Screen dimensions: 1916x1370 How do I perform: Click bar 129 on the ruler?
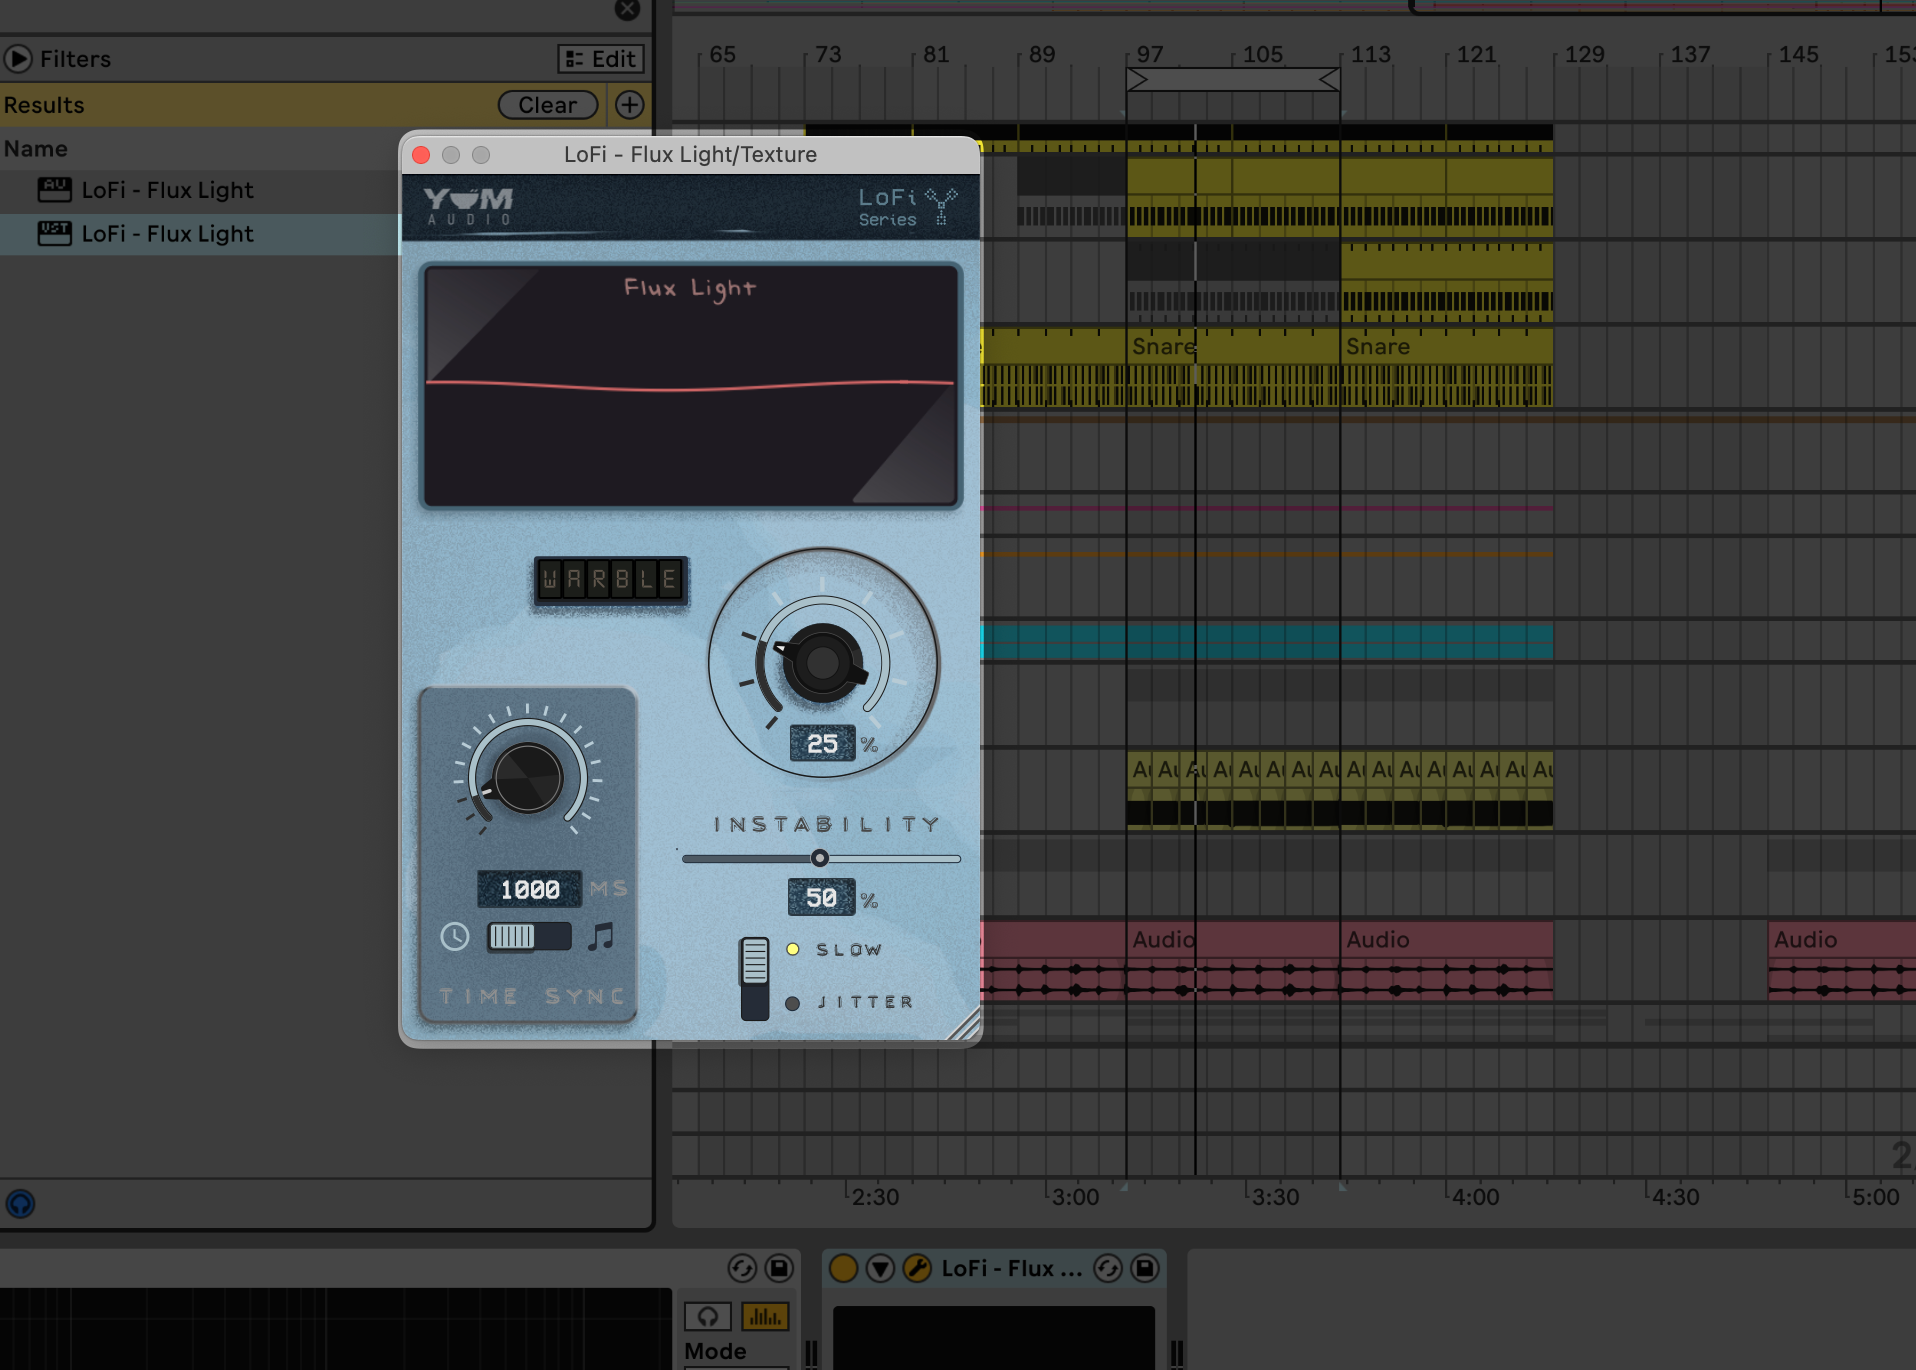click(x=1584, y=54)
